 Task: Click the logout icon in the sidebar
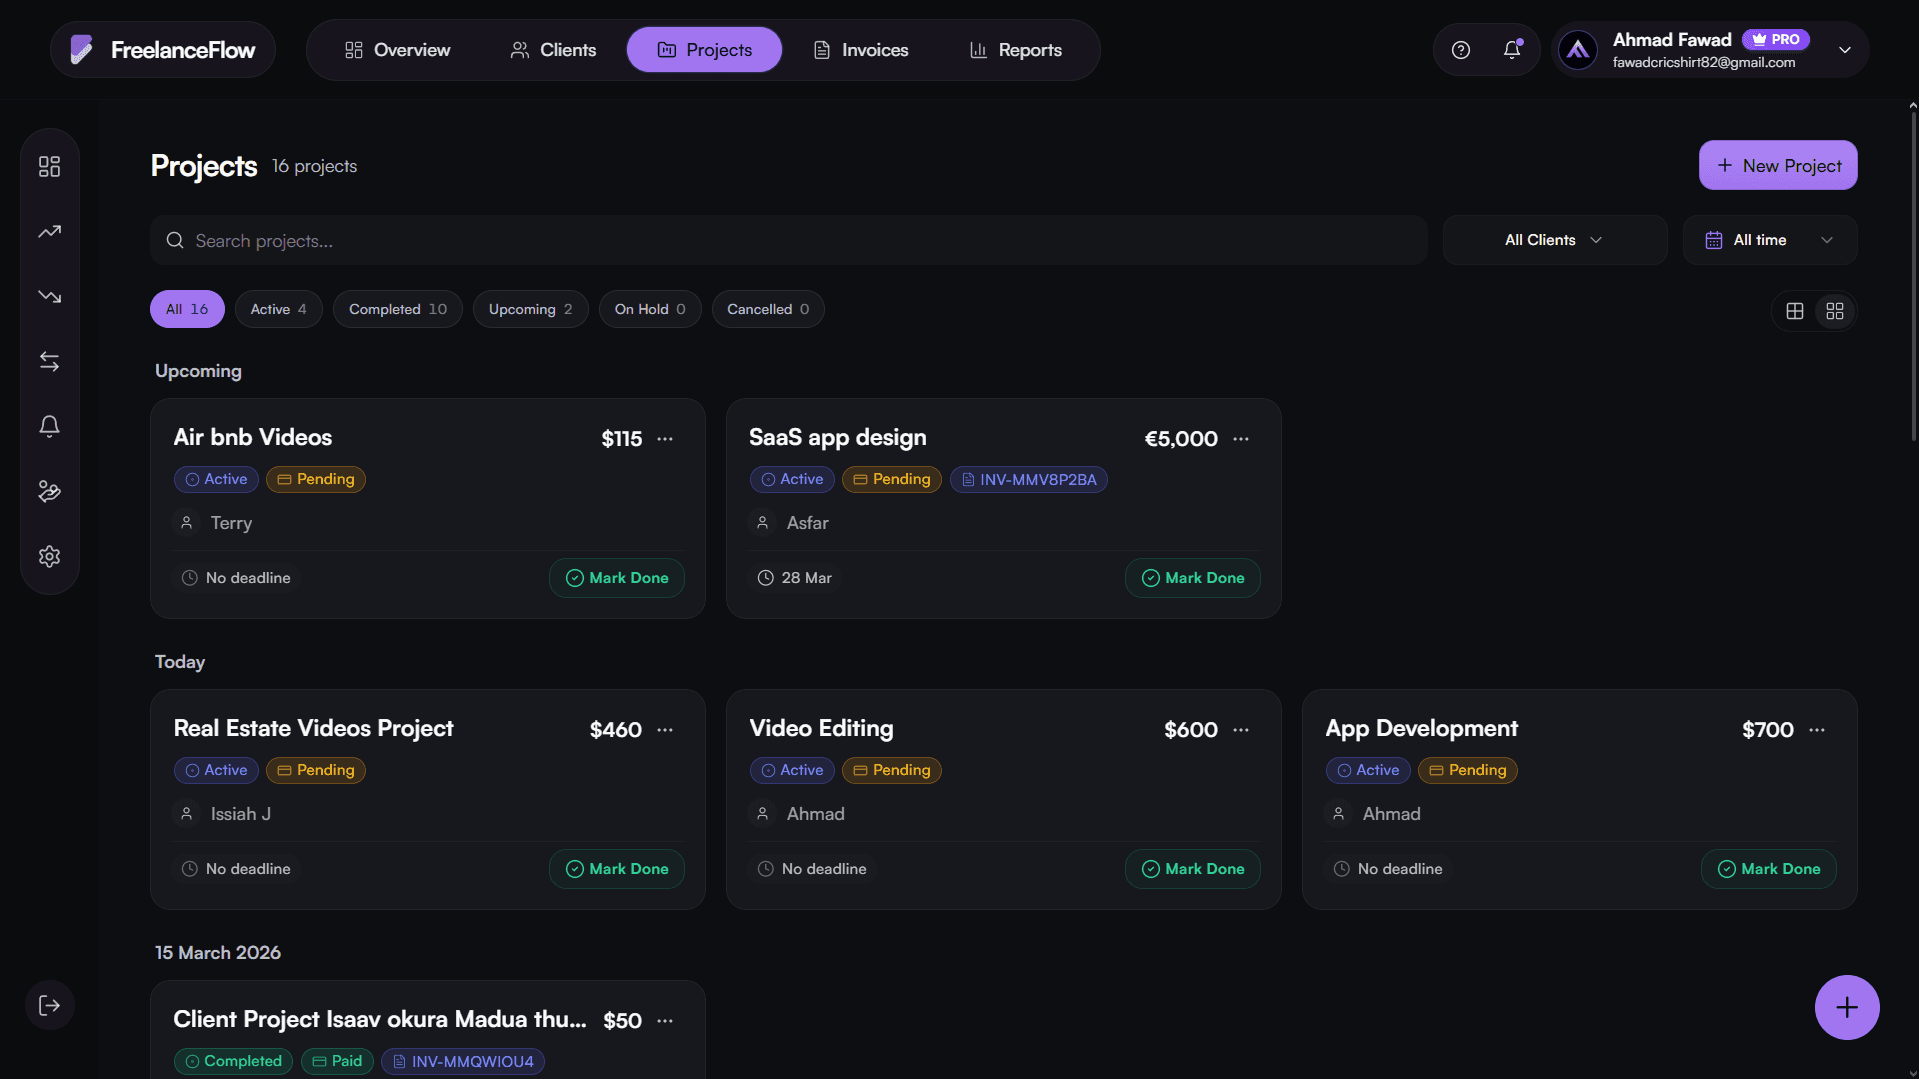(49, 1005)
